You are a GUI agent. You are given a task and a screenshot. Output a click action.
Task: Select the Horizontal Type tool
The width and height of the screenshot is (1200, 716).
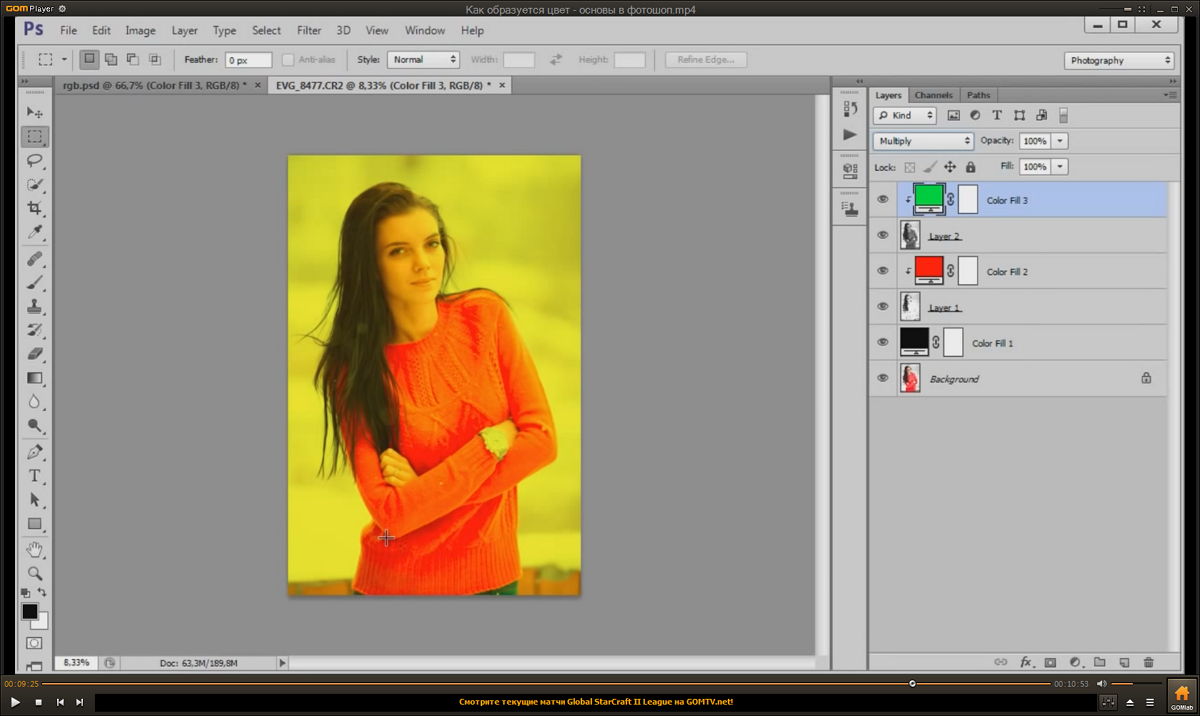pos(35,476)
